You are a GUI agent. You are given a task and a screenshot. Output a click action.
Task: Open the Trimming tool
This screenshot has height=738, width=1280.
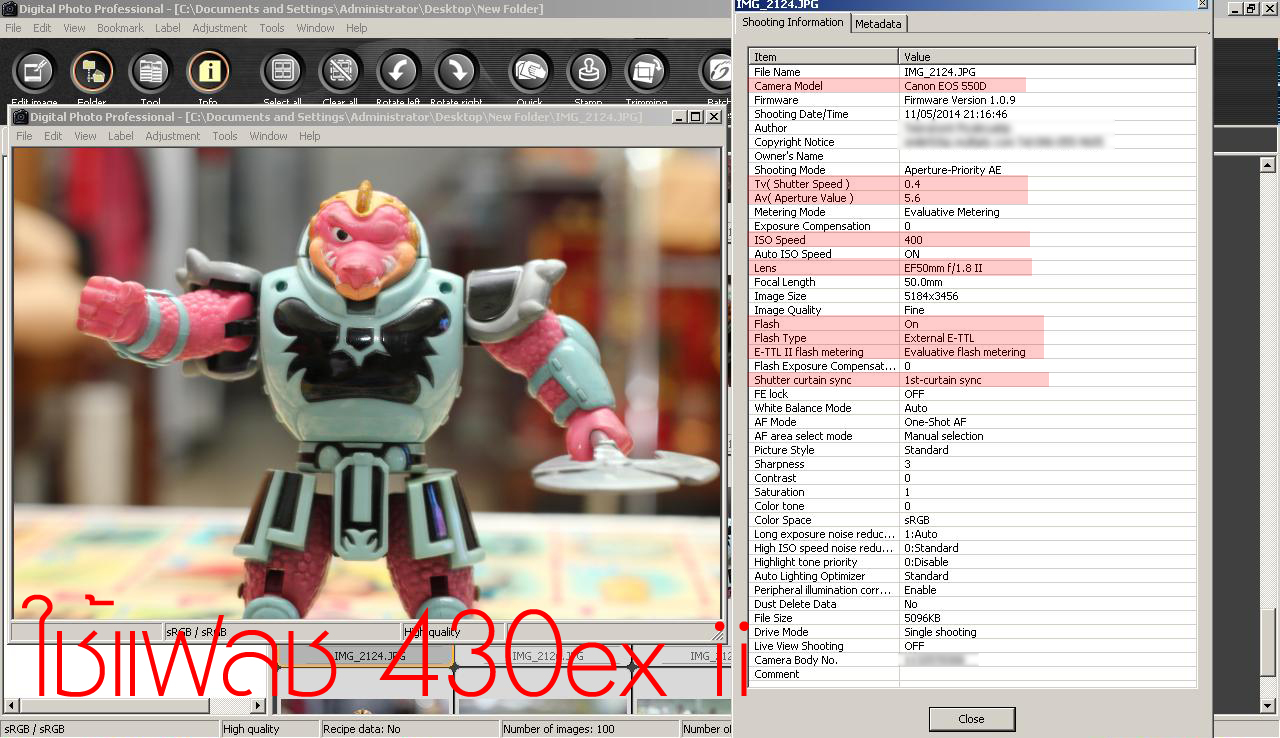646,72
